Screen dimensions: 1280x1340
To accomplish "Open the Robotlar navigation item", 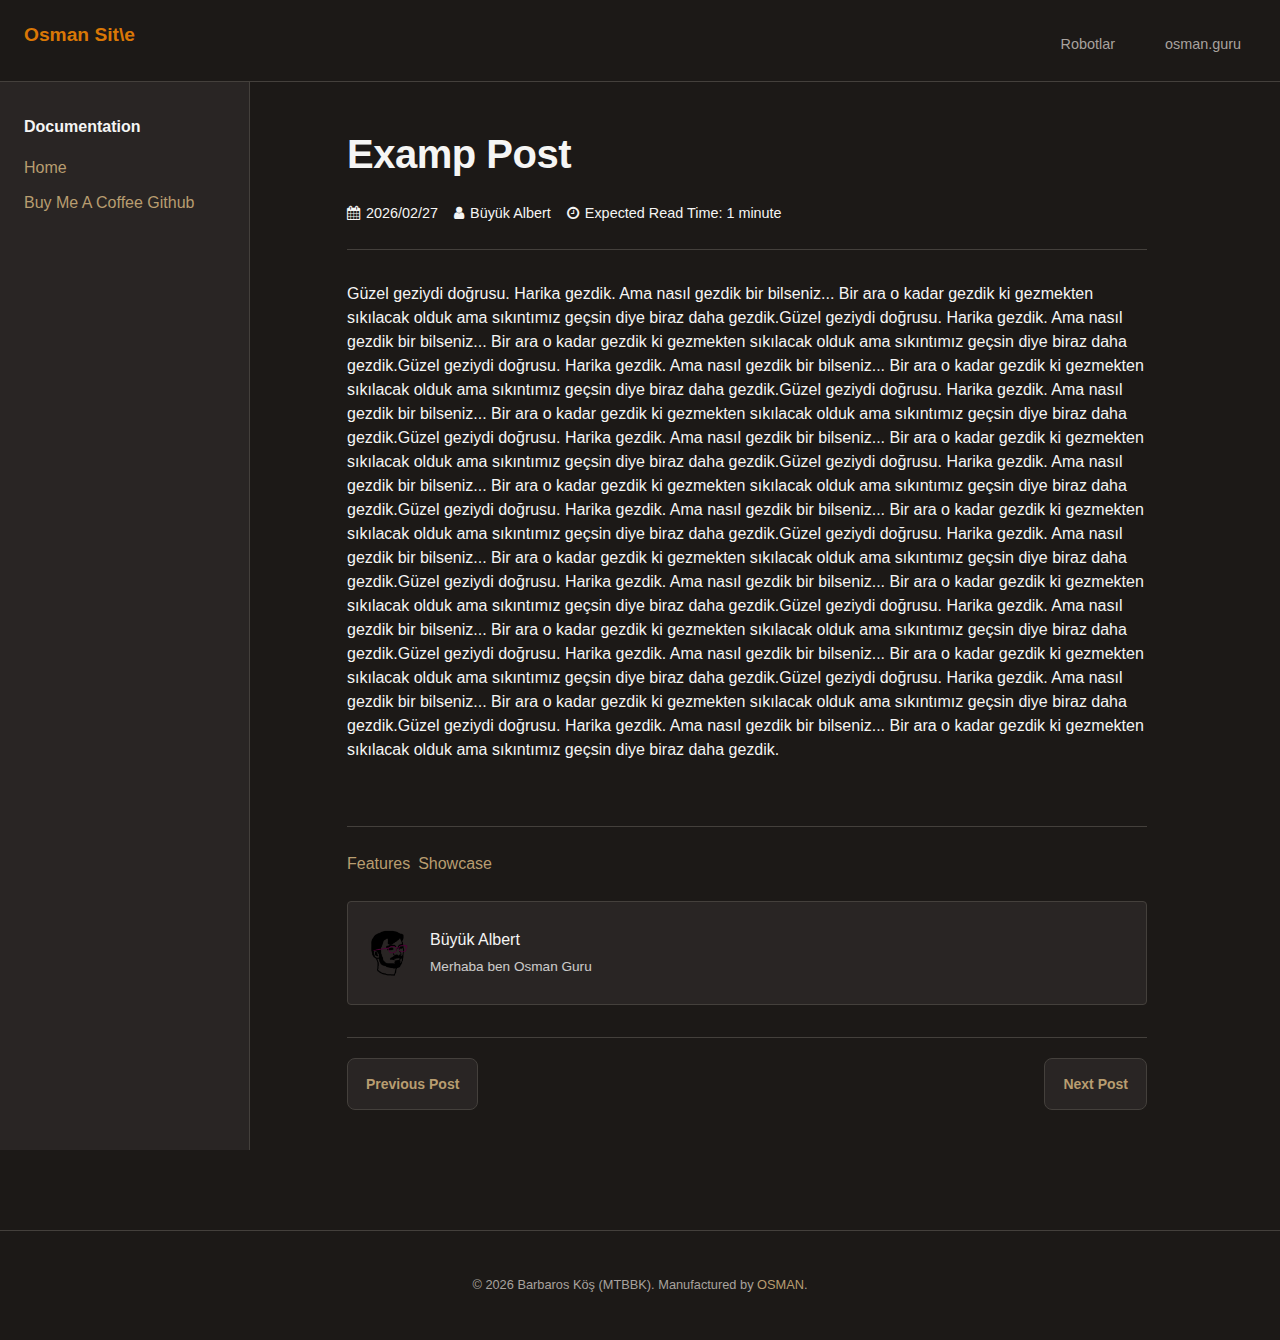I will [1087, 44].
